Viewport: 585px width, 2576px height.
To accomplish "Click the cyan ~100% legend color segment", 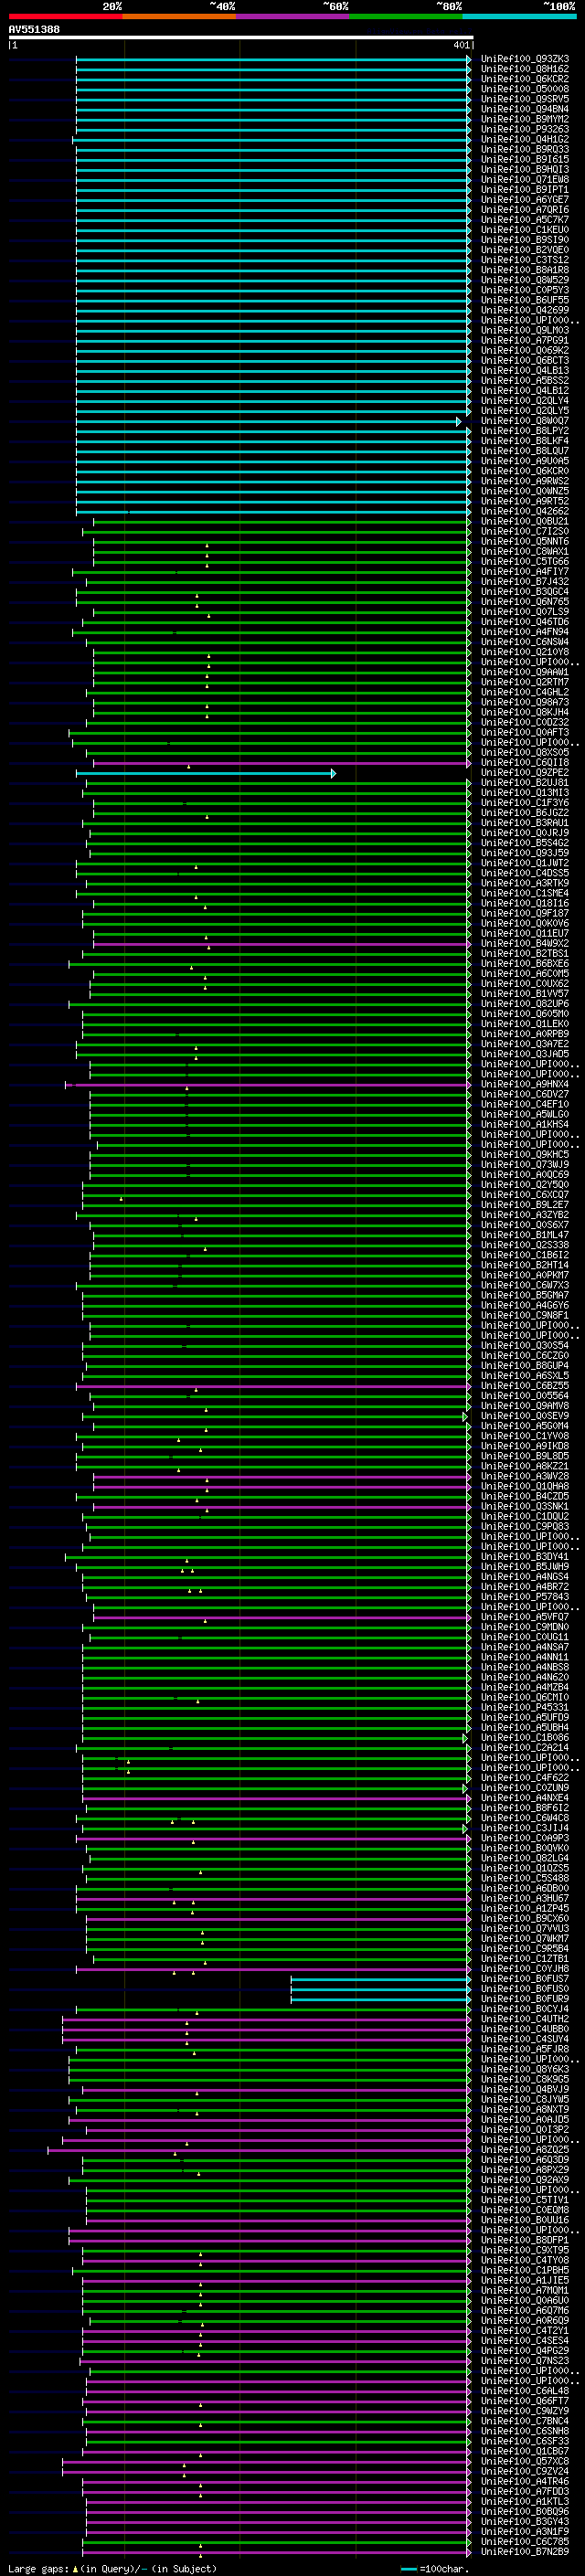I will coord(519,16).
